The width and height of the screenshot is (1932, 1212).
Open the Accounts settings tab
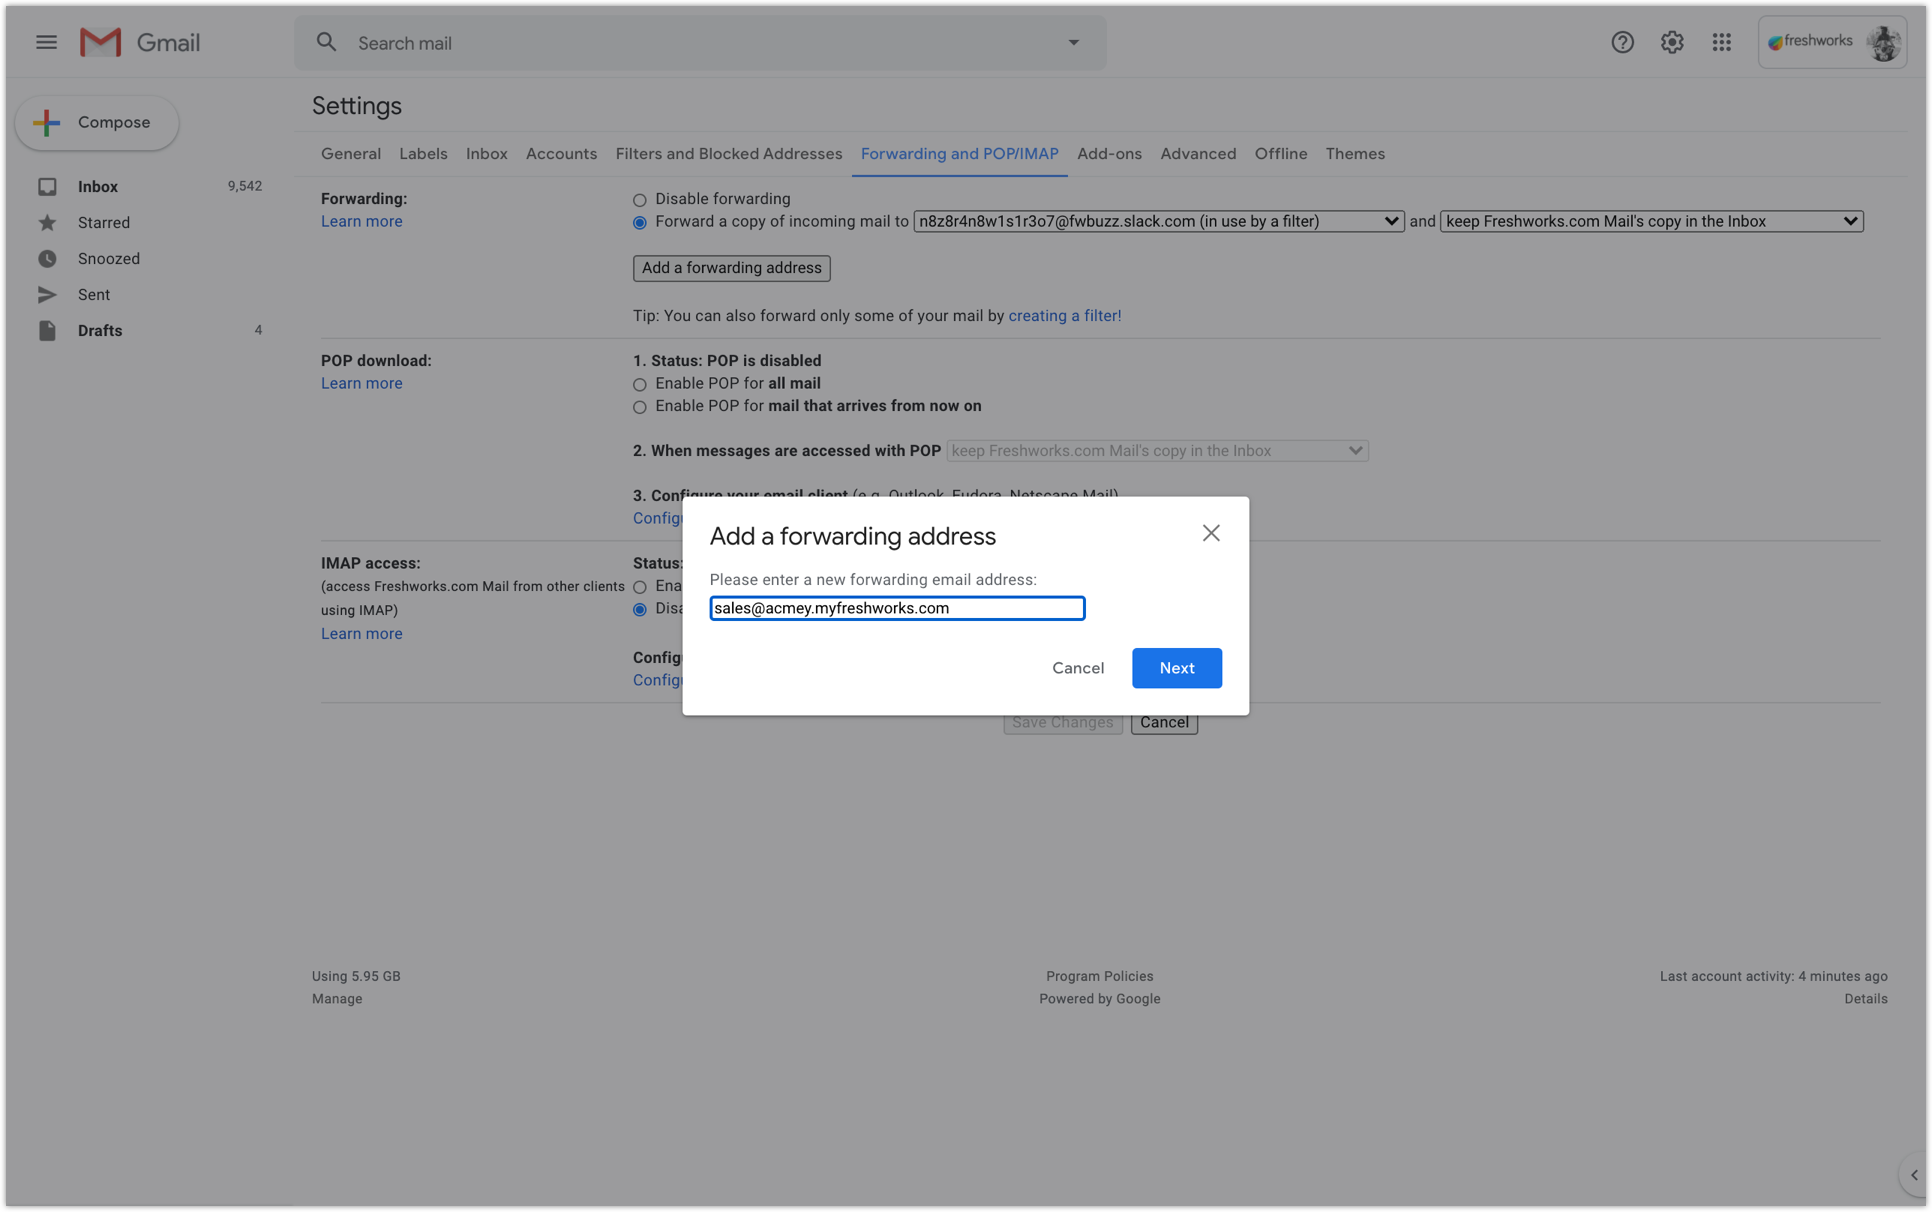click(561, 154)
